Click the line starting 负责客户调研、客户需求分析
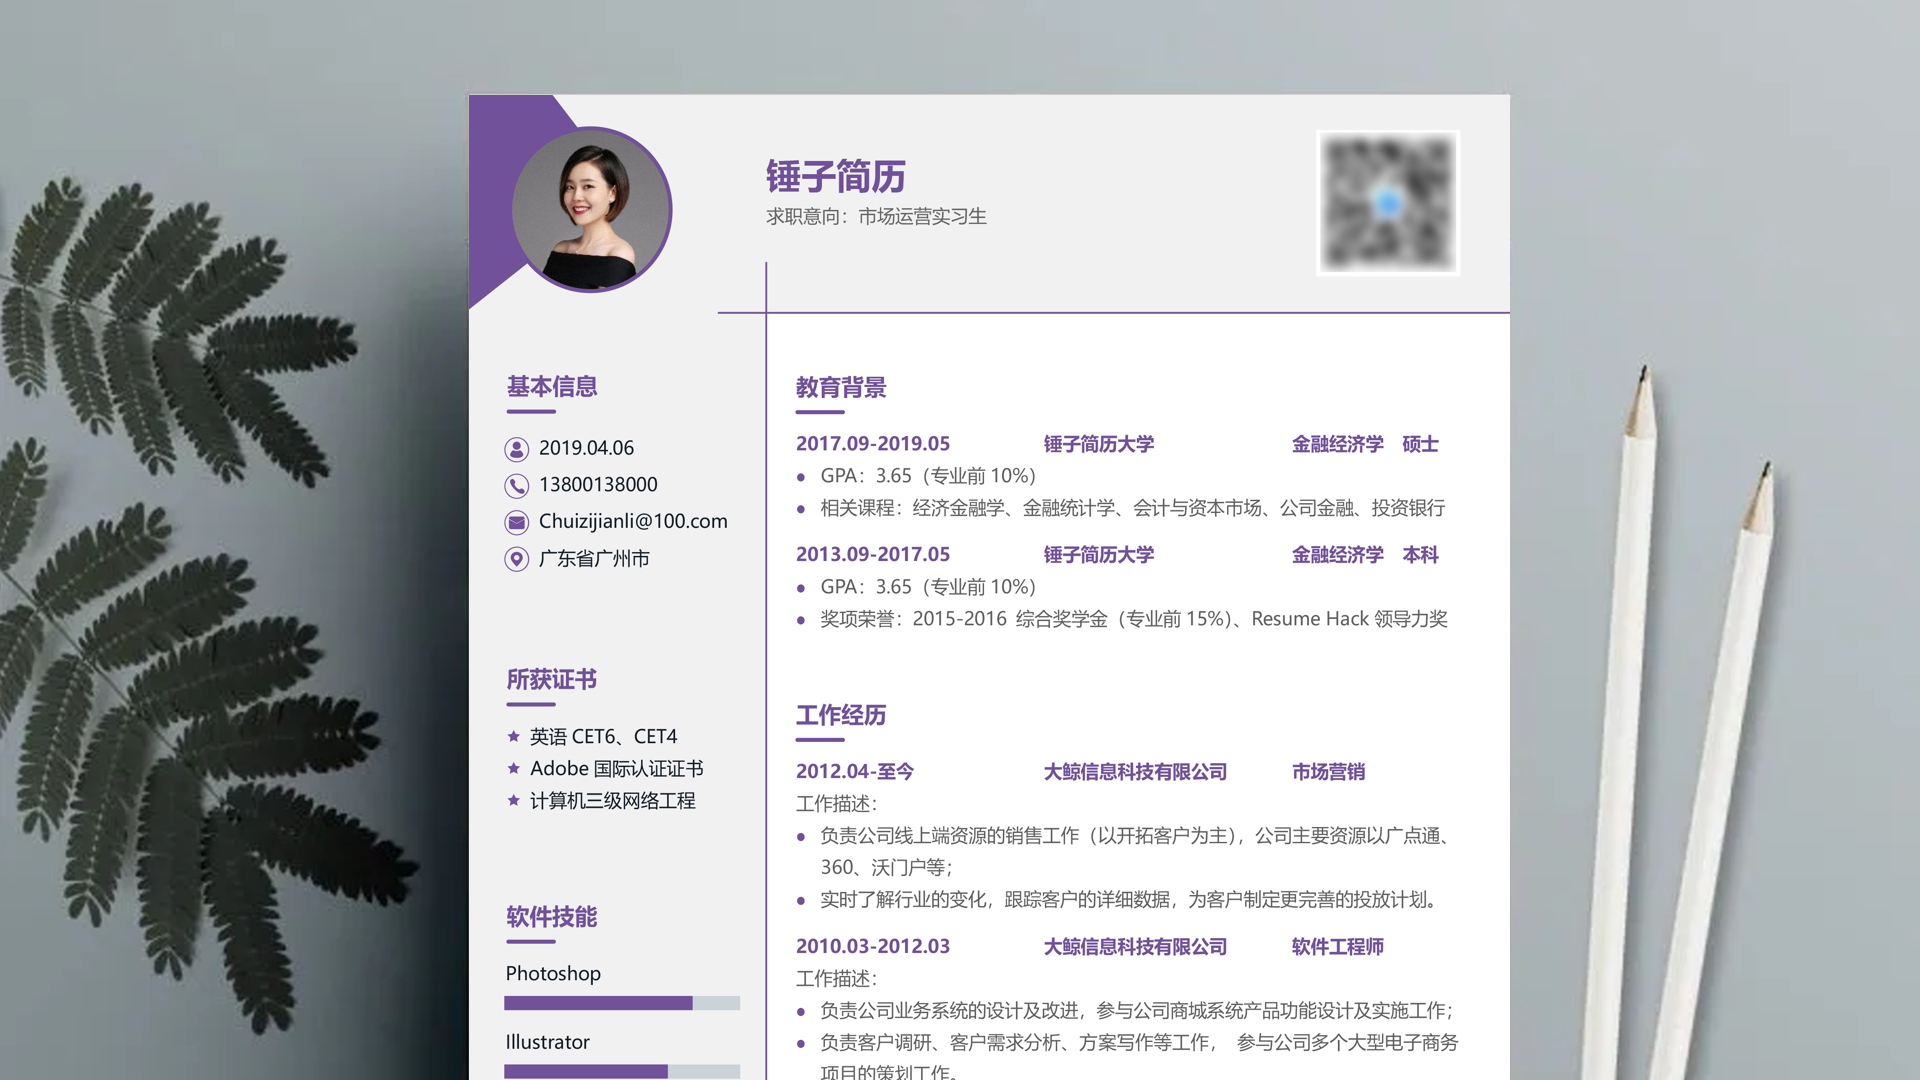The image size is (1920, 1080). pyautogui.click(x=1139, y=1042)
